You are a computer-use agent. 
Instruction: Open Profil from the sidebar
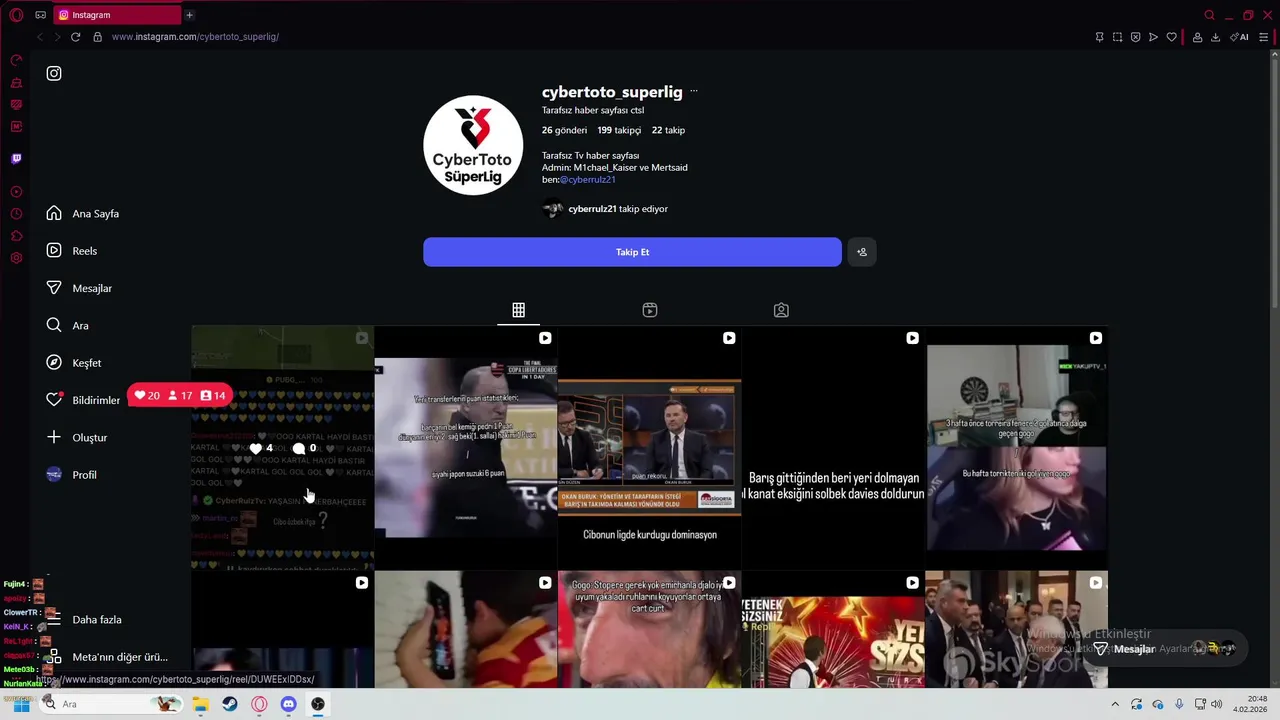point(71,475)
